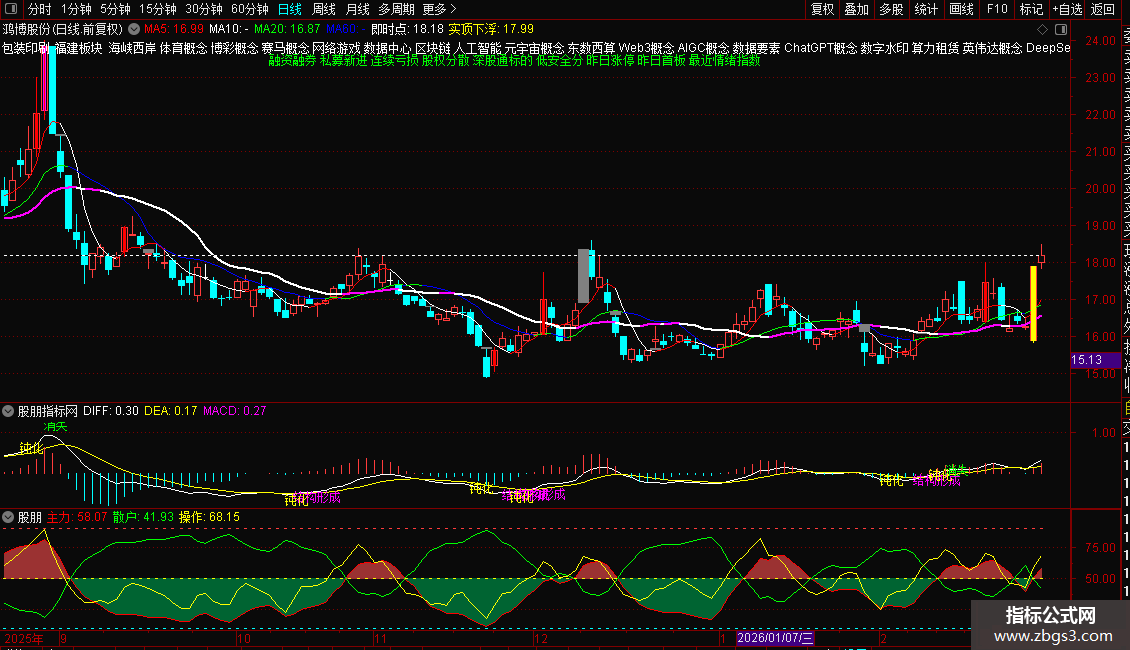Open the 股朋 indicator panel dropdown arrow
Screen dimensions: 1130x650
(x=9, y=517)
